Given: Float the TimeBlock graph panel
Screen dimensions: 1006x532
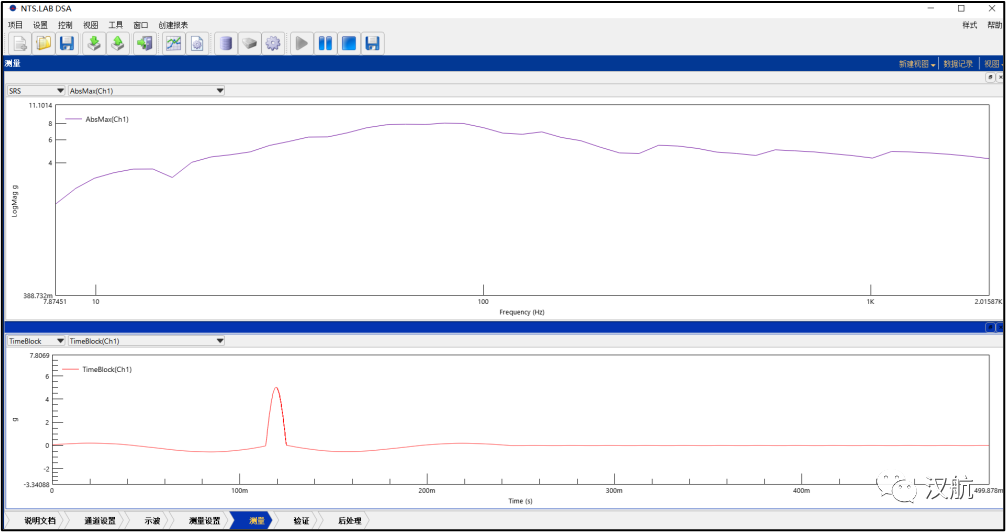Looking at the screenshot, I should (991, 327).
